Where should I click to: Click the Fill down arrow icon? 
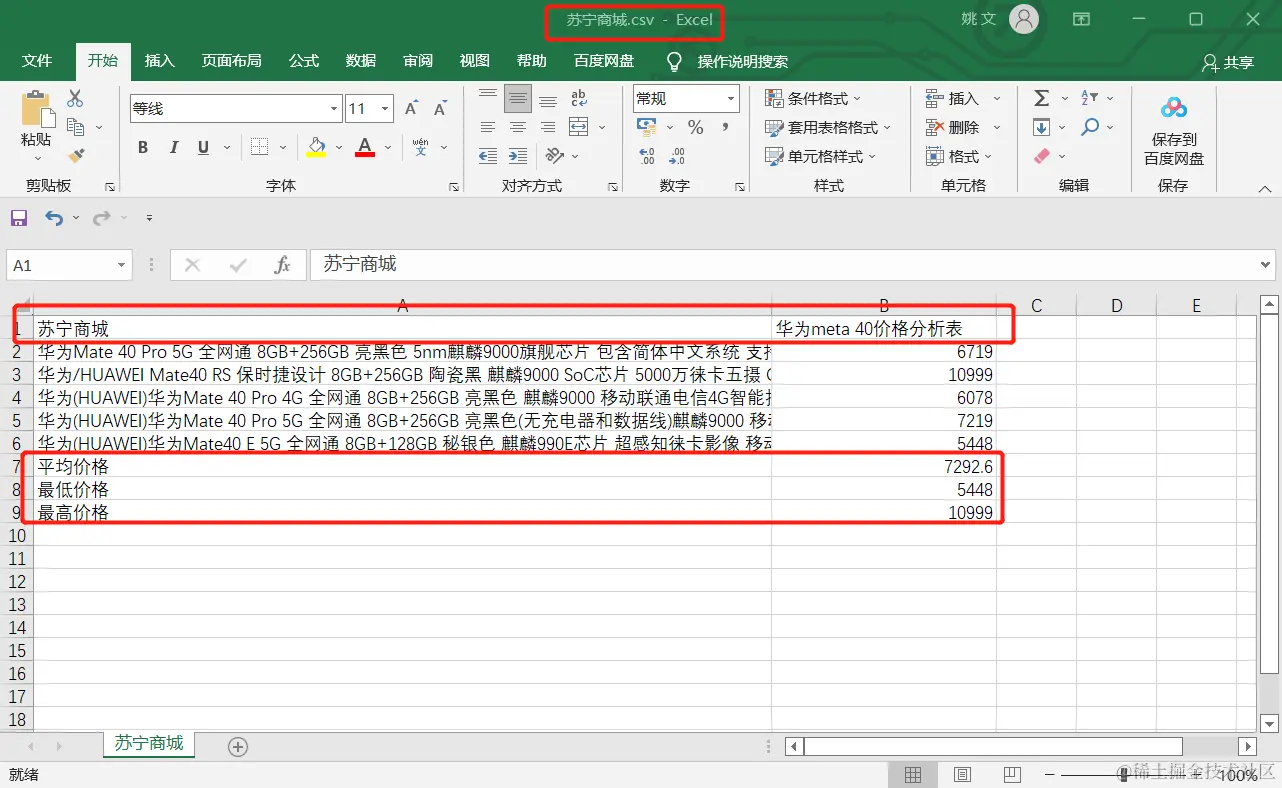point(1041,127)
